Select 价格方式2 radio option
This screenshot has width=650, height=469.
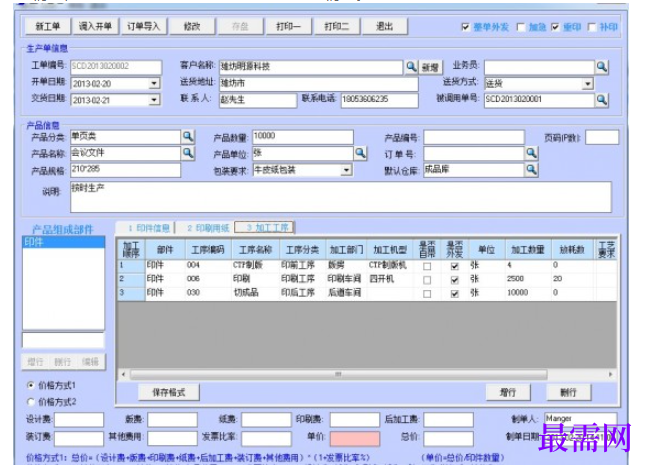[31, 401]
